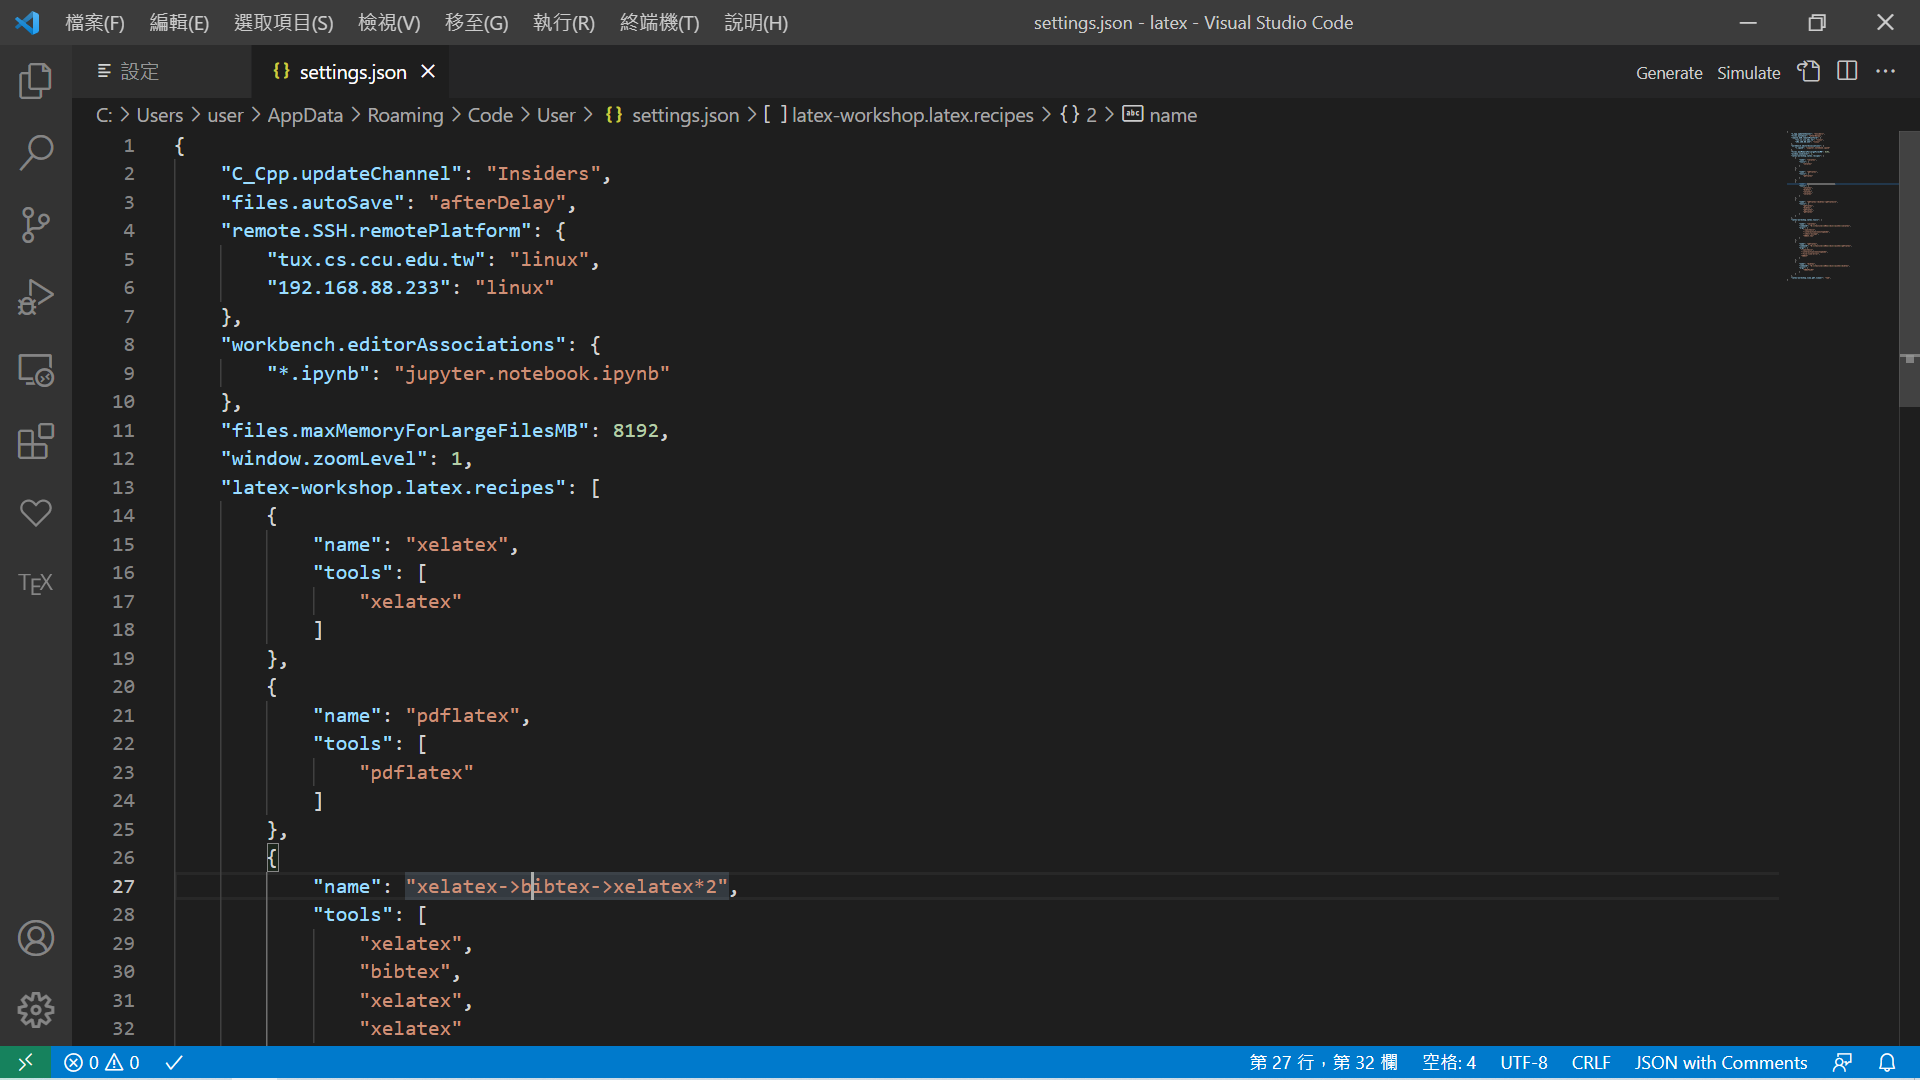Open the notifications bell in status bar
This screenshot has width=1920, height=1080.
pyautogui.click(x=1887, y=1063)
